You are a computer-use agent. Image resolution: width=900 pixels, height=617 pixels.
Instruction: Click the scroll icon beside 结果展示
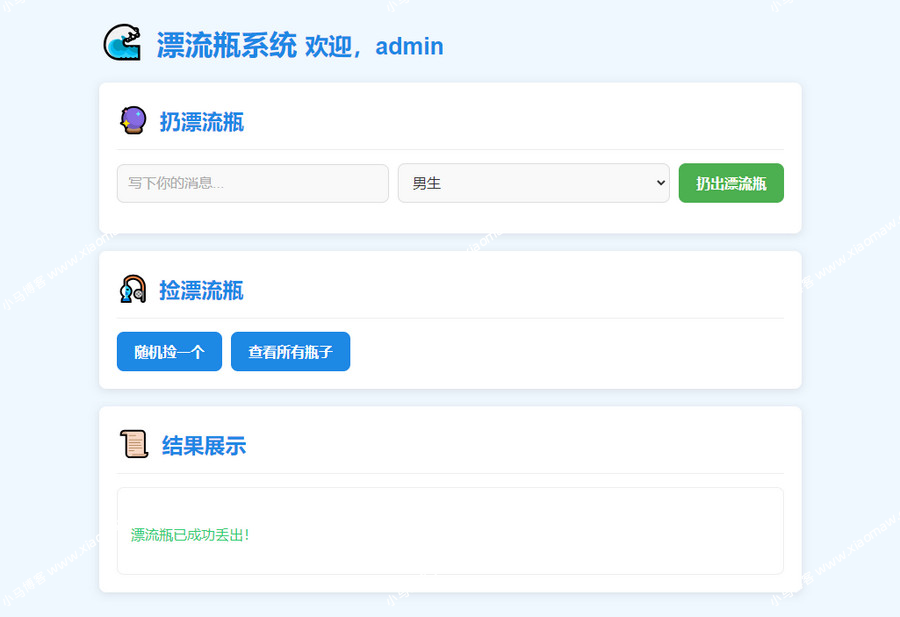134,445
